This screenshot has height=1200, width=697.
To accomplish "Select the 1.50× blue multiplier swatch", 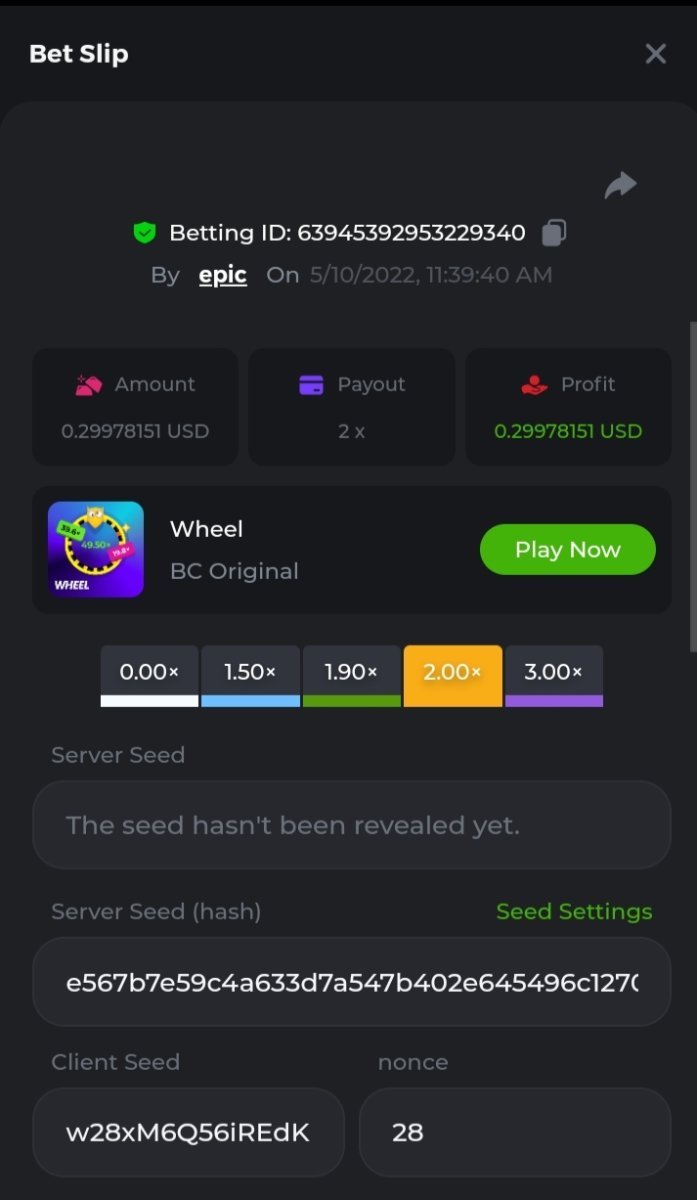I will coord(250,675).
